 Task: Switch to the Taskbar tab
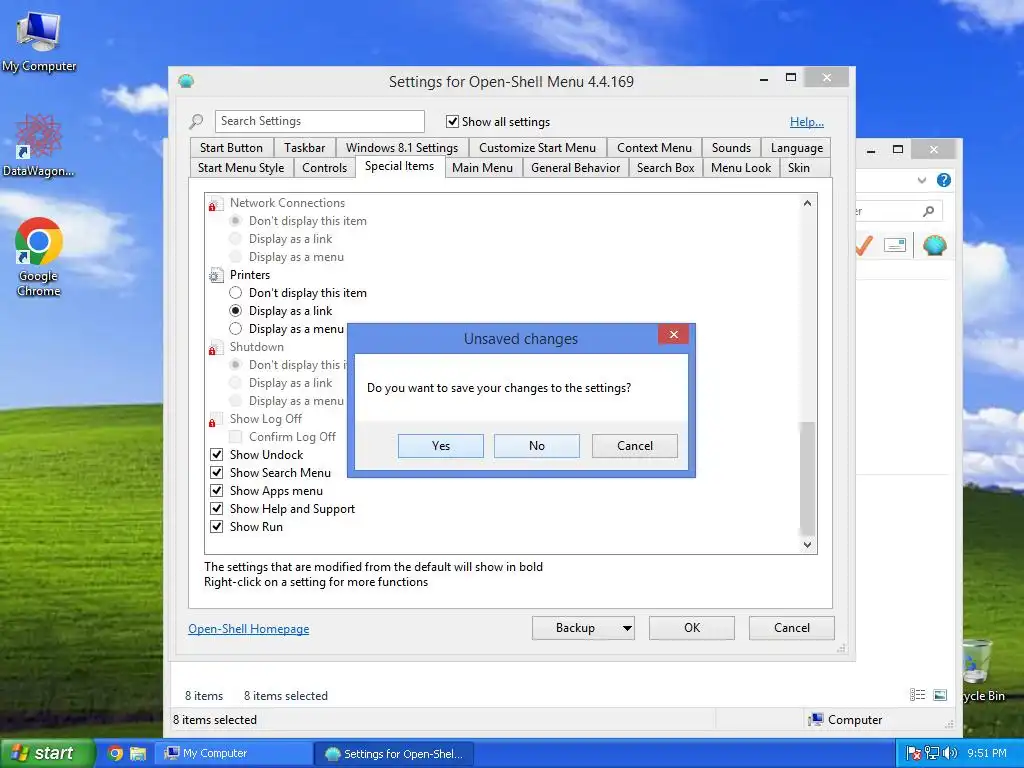pos(304,148)
